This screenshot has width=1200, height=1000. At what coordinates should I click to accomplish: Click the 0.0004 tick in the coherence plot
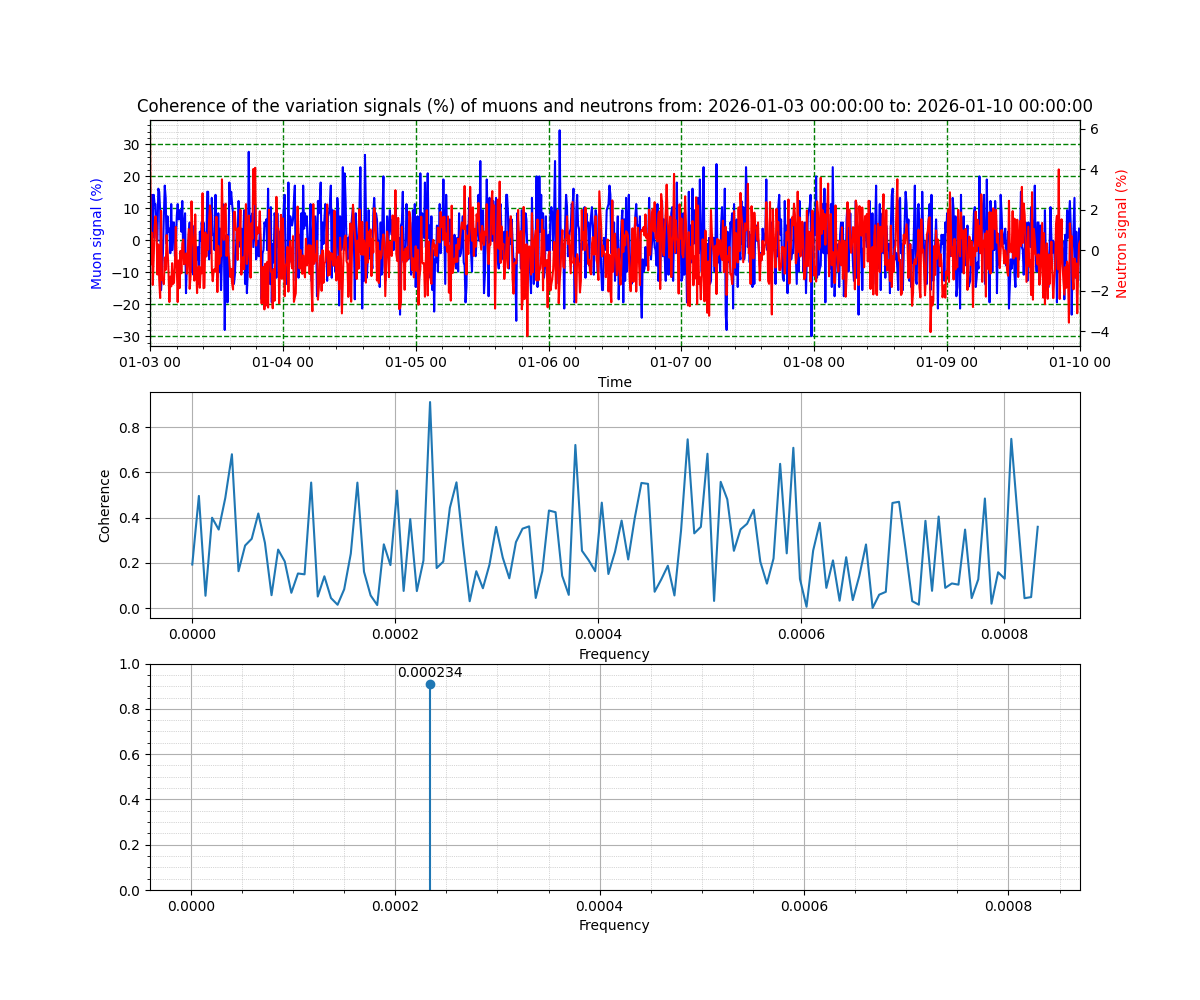coord(598,634)
